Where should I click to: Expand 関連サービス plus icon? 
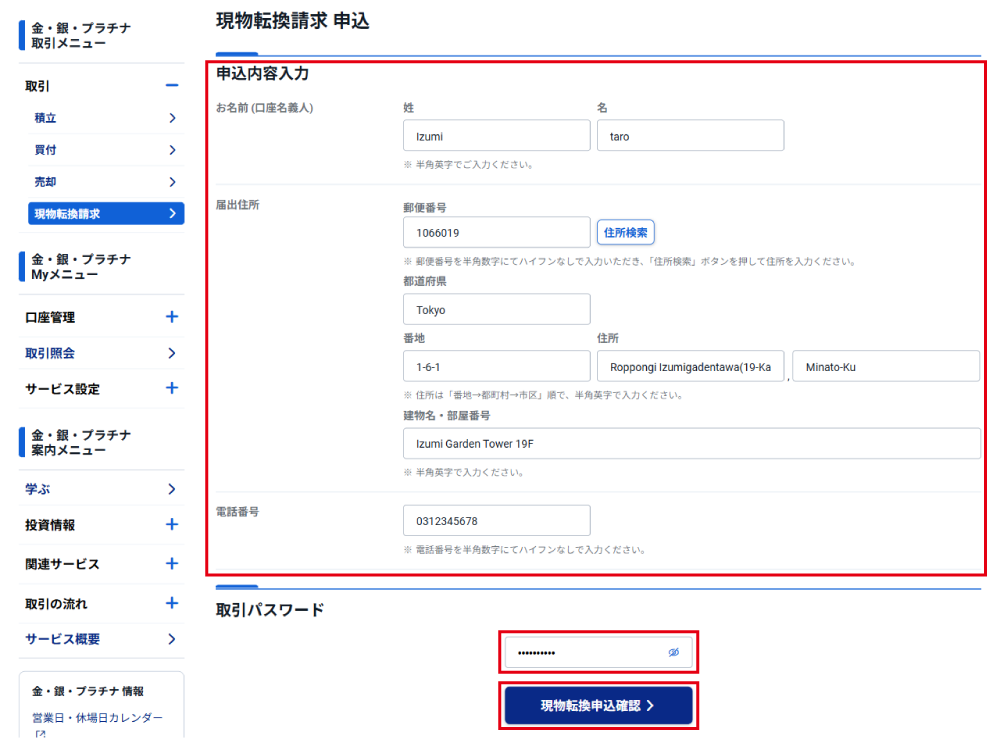coord(172,564)
